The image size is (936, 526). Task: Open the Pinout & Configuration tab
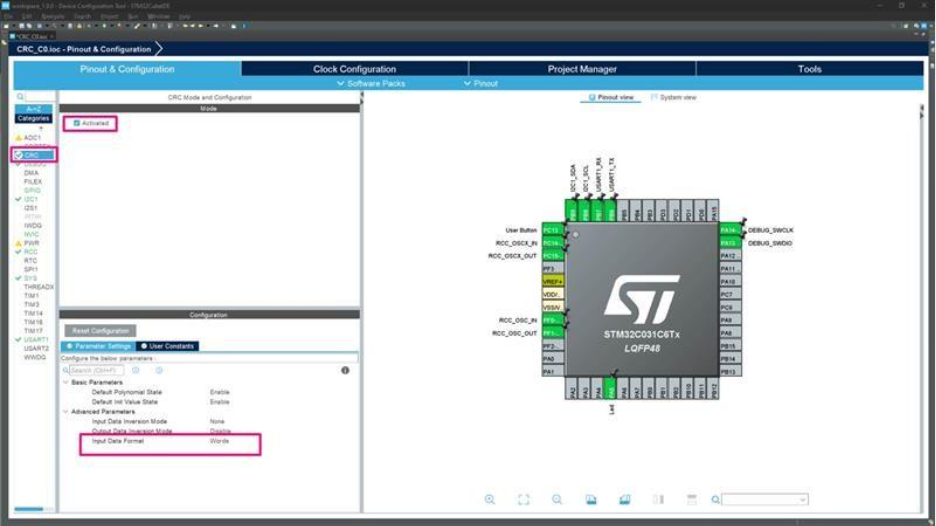tap(127, 69)
